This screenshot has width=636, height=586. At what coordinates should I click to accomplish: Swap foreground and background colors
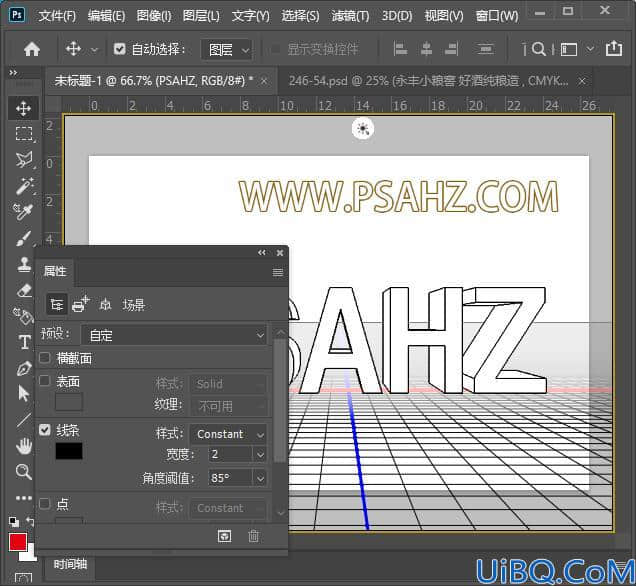coord(30,520)
